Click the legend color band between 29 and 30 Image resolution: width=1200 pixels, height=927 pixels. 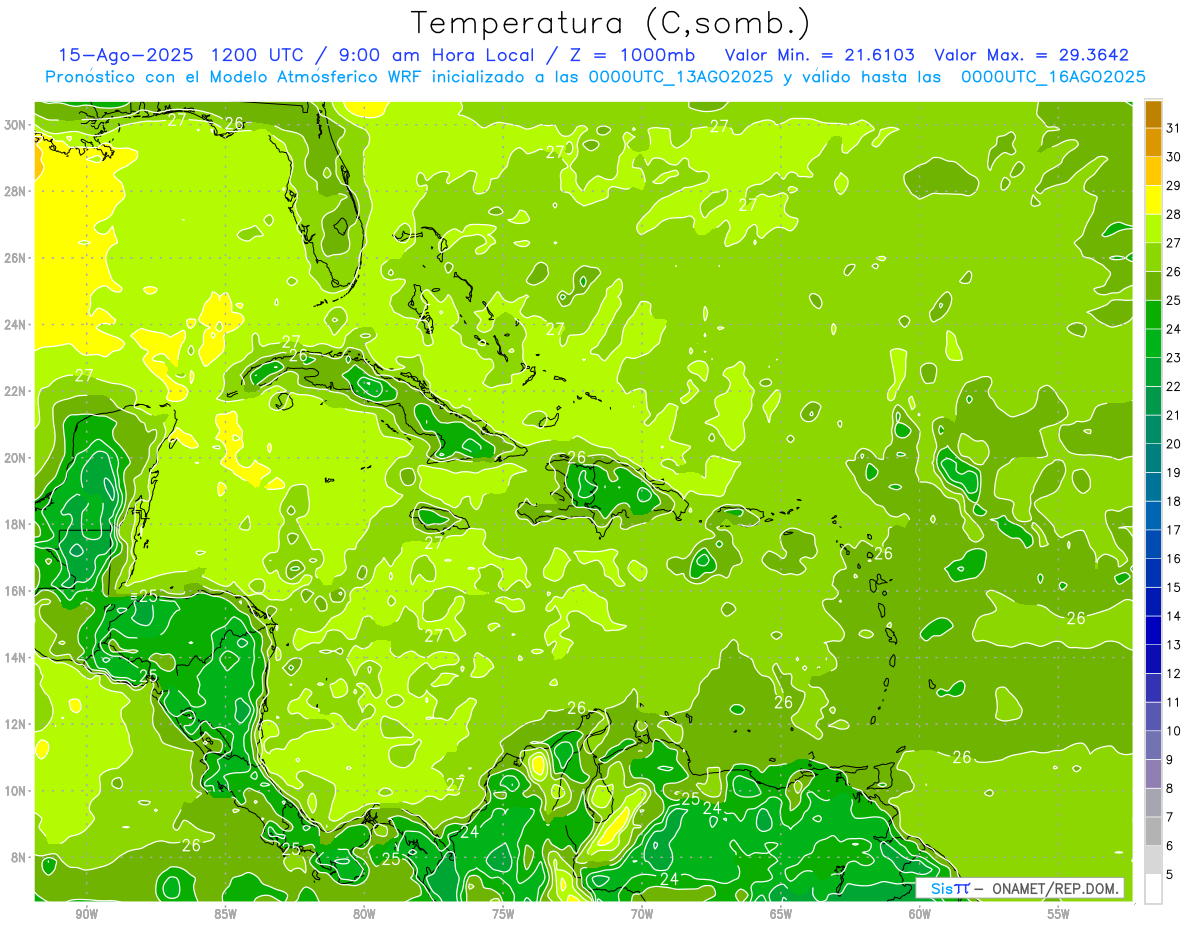[1153, 171]
